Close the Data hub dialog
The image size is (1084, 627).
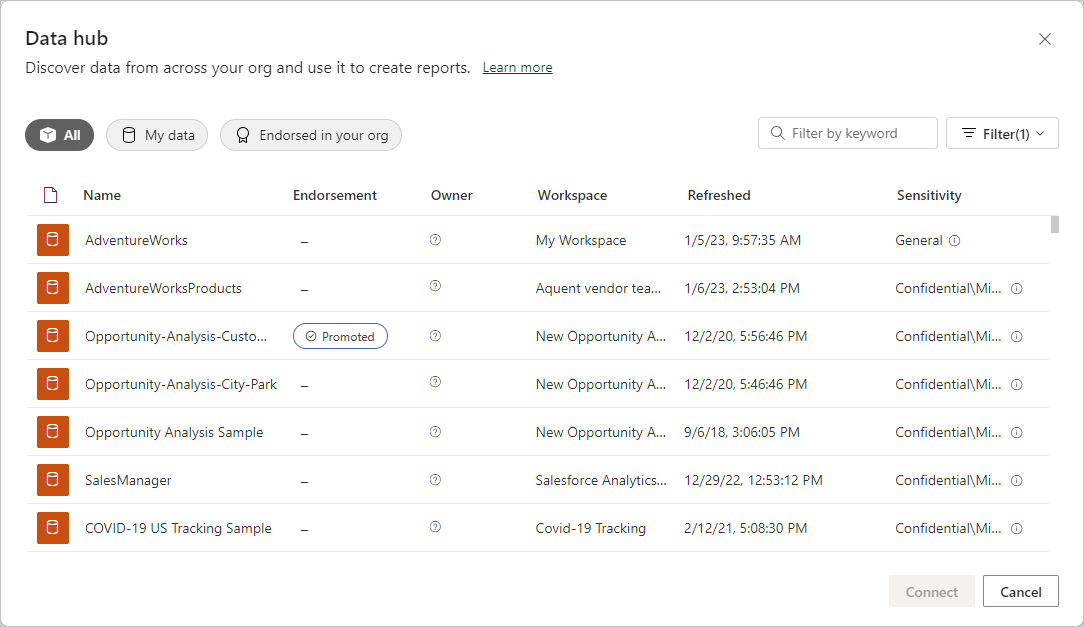pos(1045,39)
